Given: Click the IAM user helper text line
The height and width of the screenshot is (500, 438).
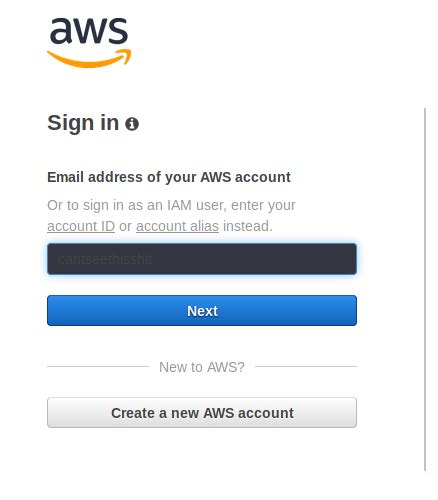Looking at the screenshot, I should 171,206.
